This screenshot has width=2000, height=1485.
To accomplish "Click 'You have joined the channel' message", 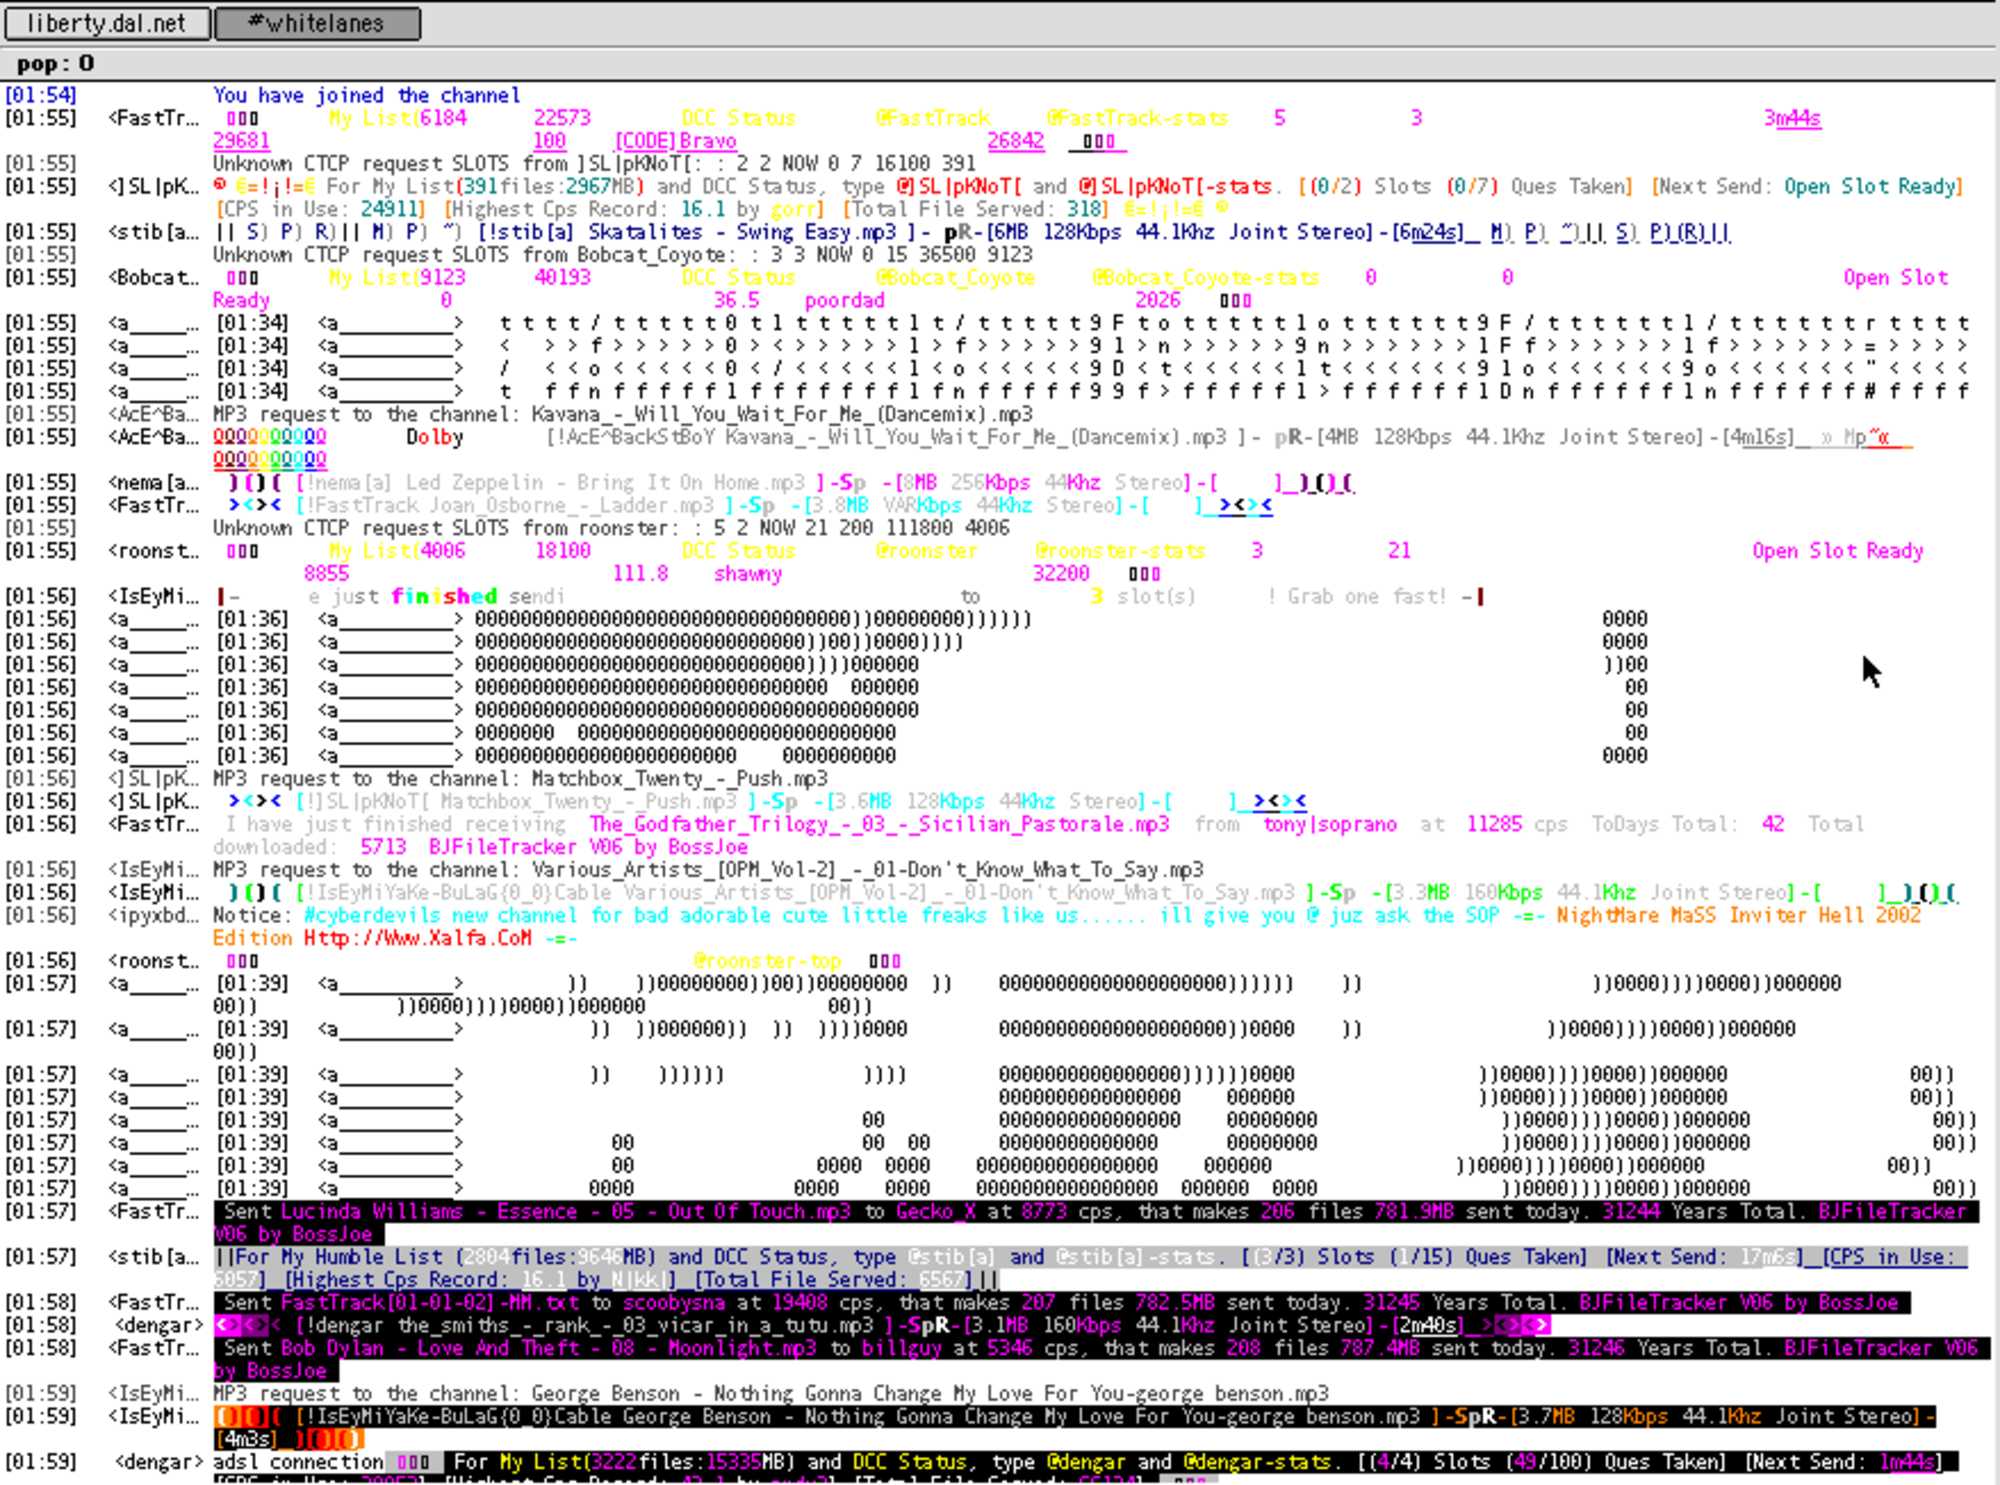I will [366, 96].
